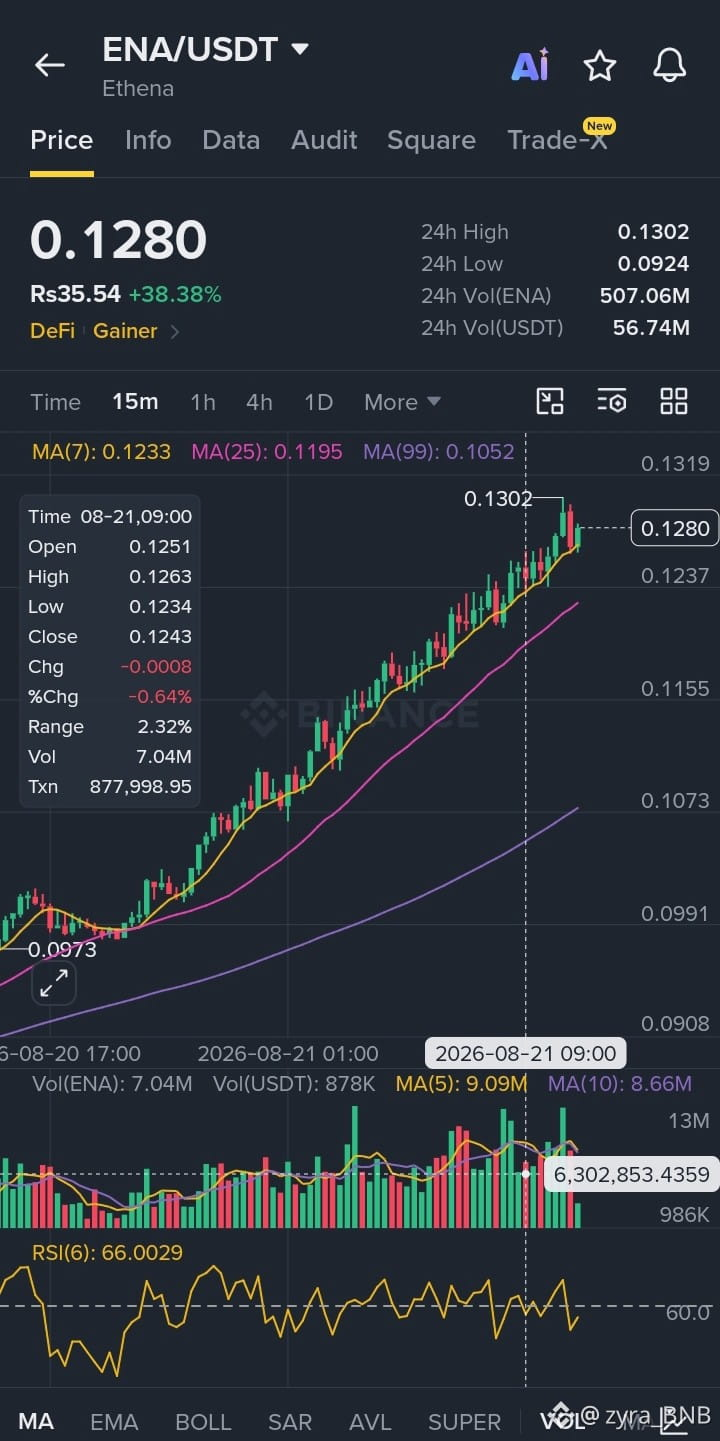Image resolution: width=720 pixels, height=1441 pixels.
Task: Tap the volume MA(5) 9.09M label
Action: [461, 1084]
